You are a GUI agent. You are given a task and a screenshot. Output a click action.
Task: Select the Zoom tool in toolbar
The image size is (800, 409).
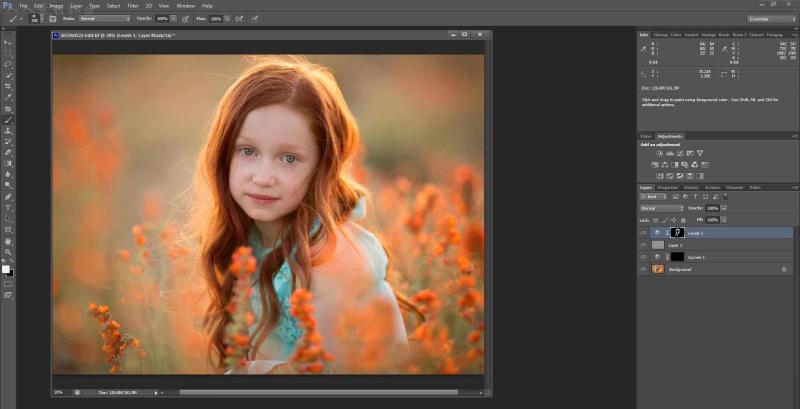8,252
